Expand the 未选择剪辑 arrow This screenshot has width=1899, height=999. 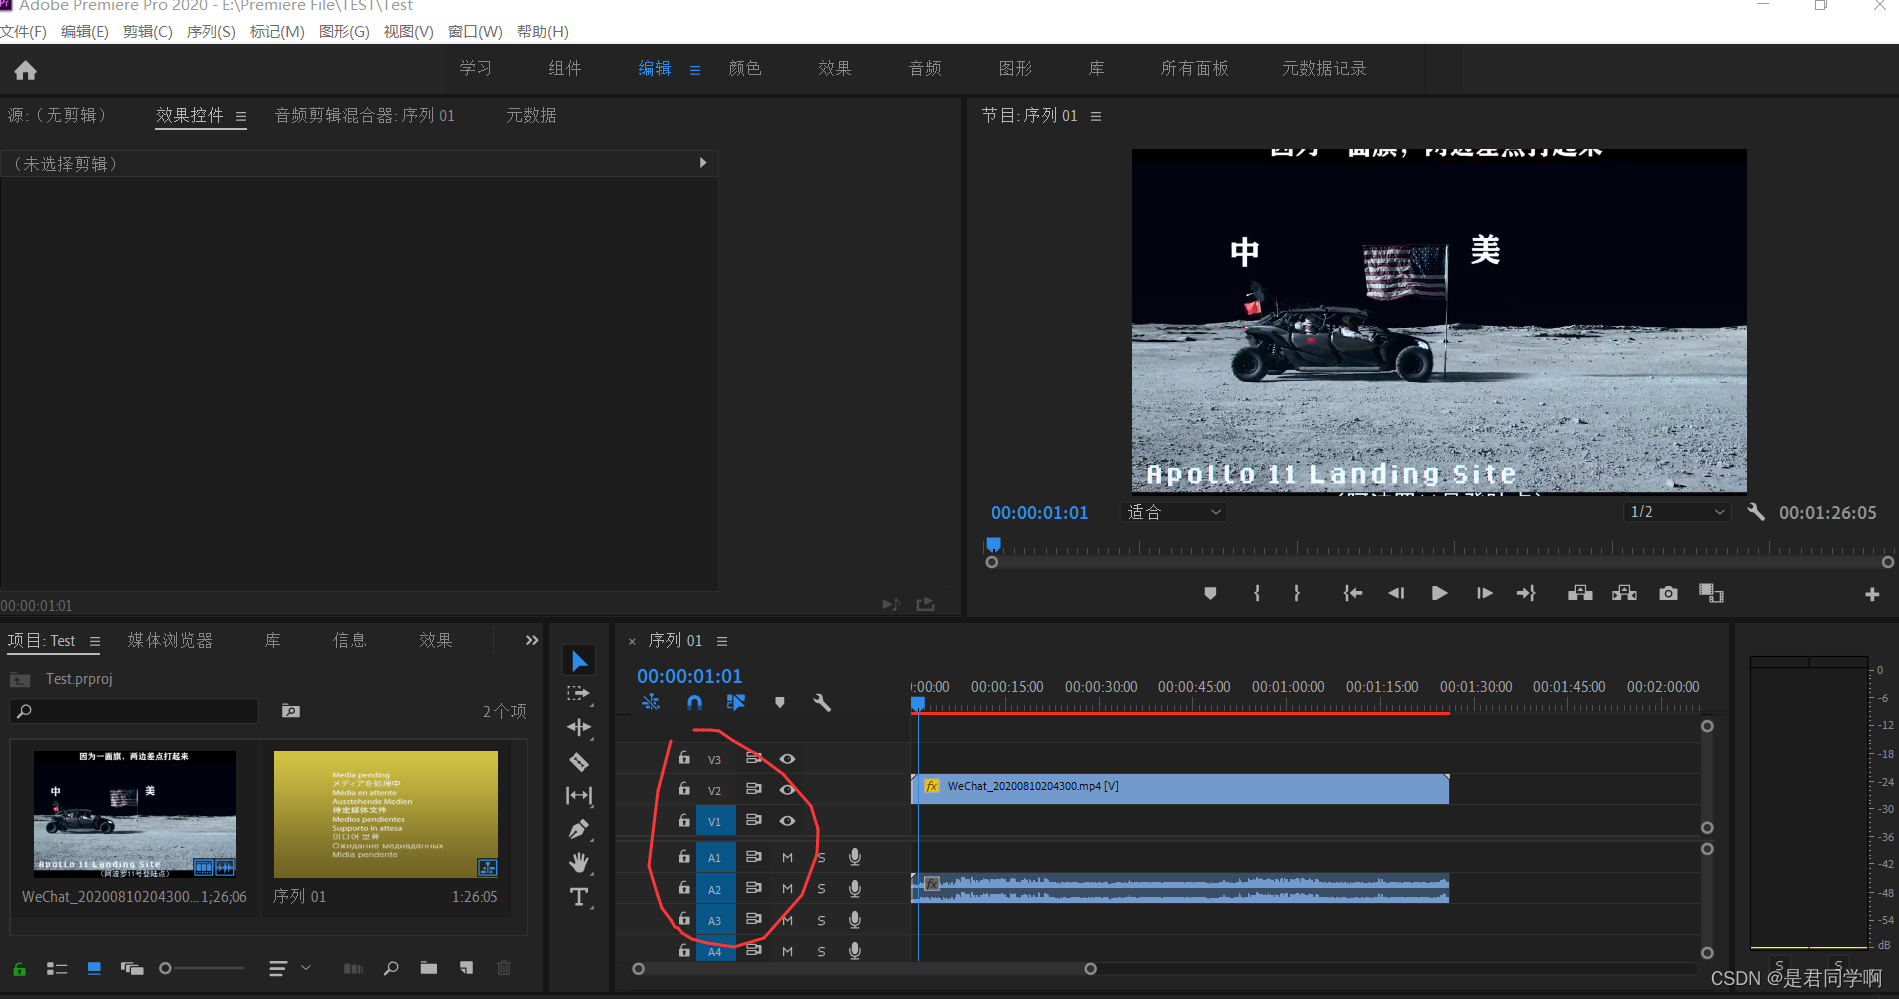[x=703, y=162]
